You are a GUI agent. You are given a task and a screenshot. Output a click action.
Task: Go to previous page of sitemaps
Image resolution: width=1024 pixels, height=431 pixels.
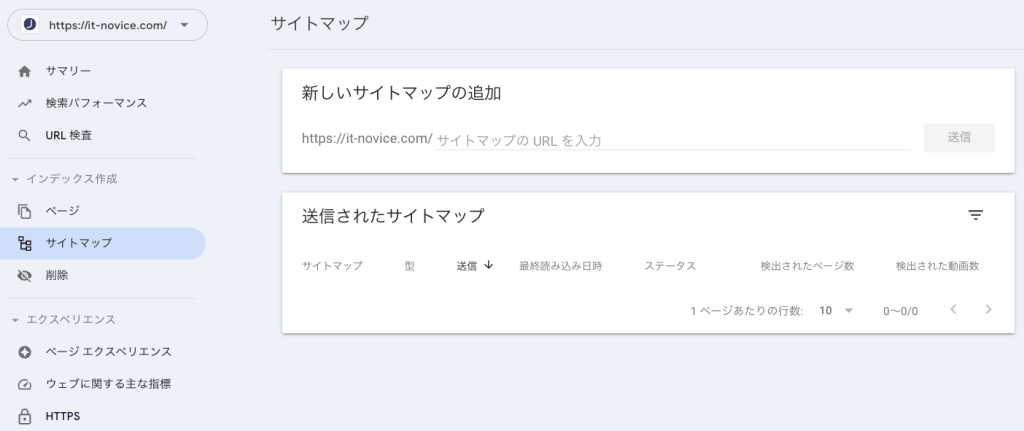[953, 310]
